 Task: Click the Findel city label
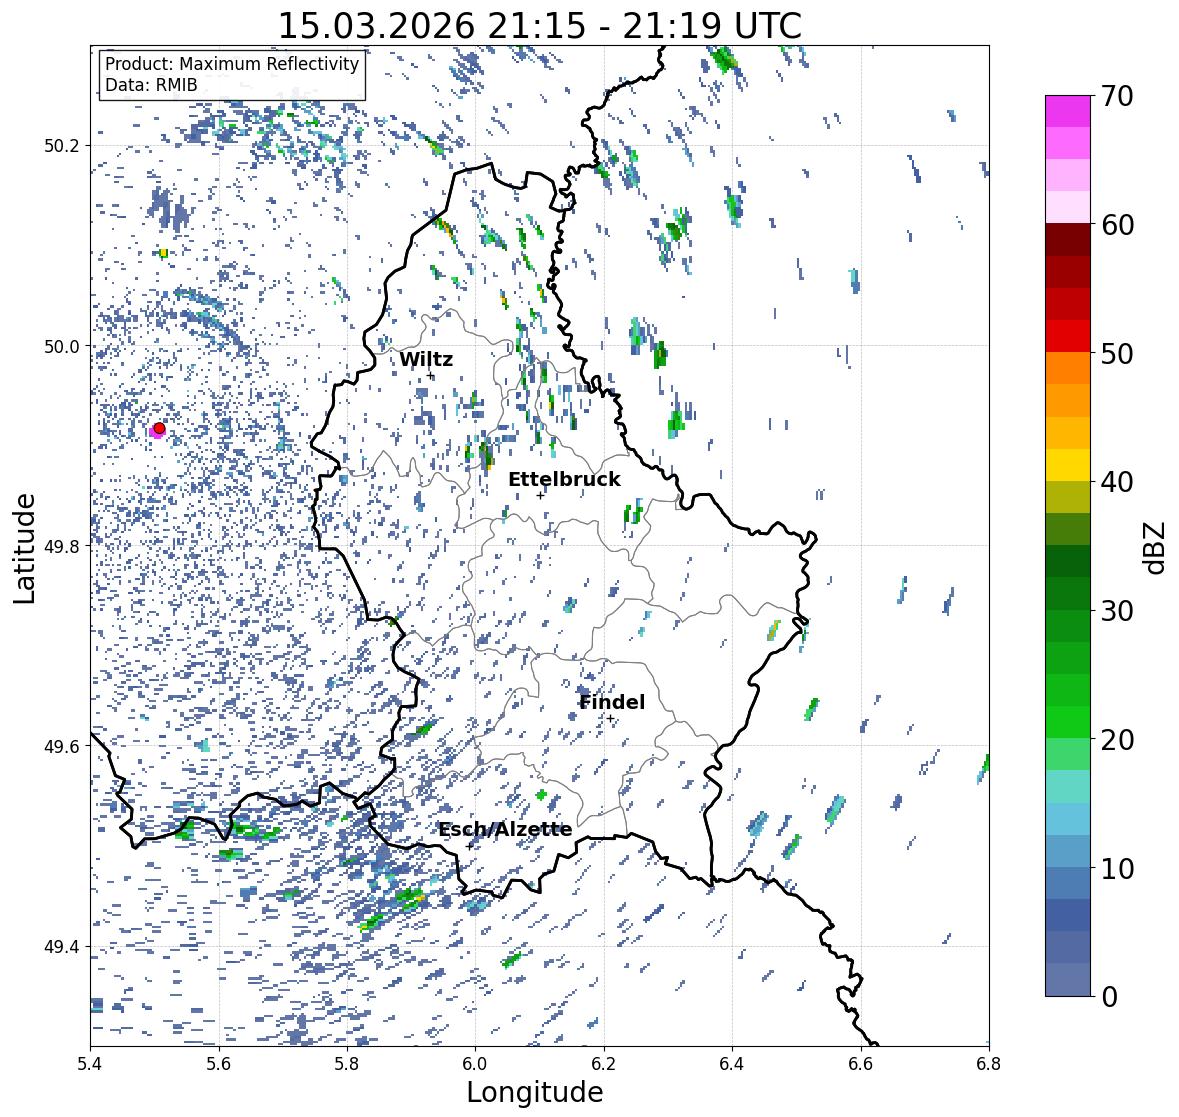tap(611, 702)
